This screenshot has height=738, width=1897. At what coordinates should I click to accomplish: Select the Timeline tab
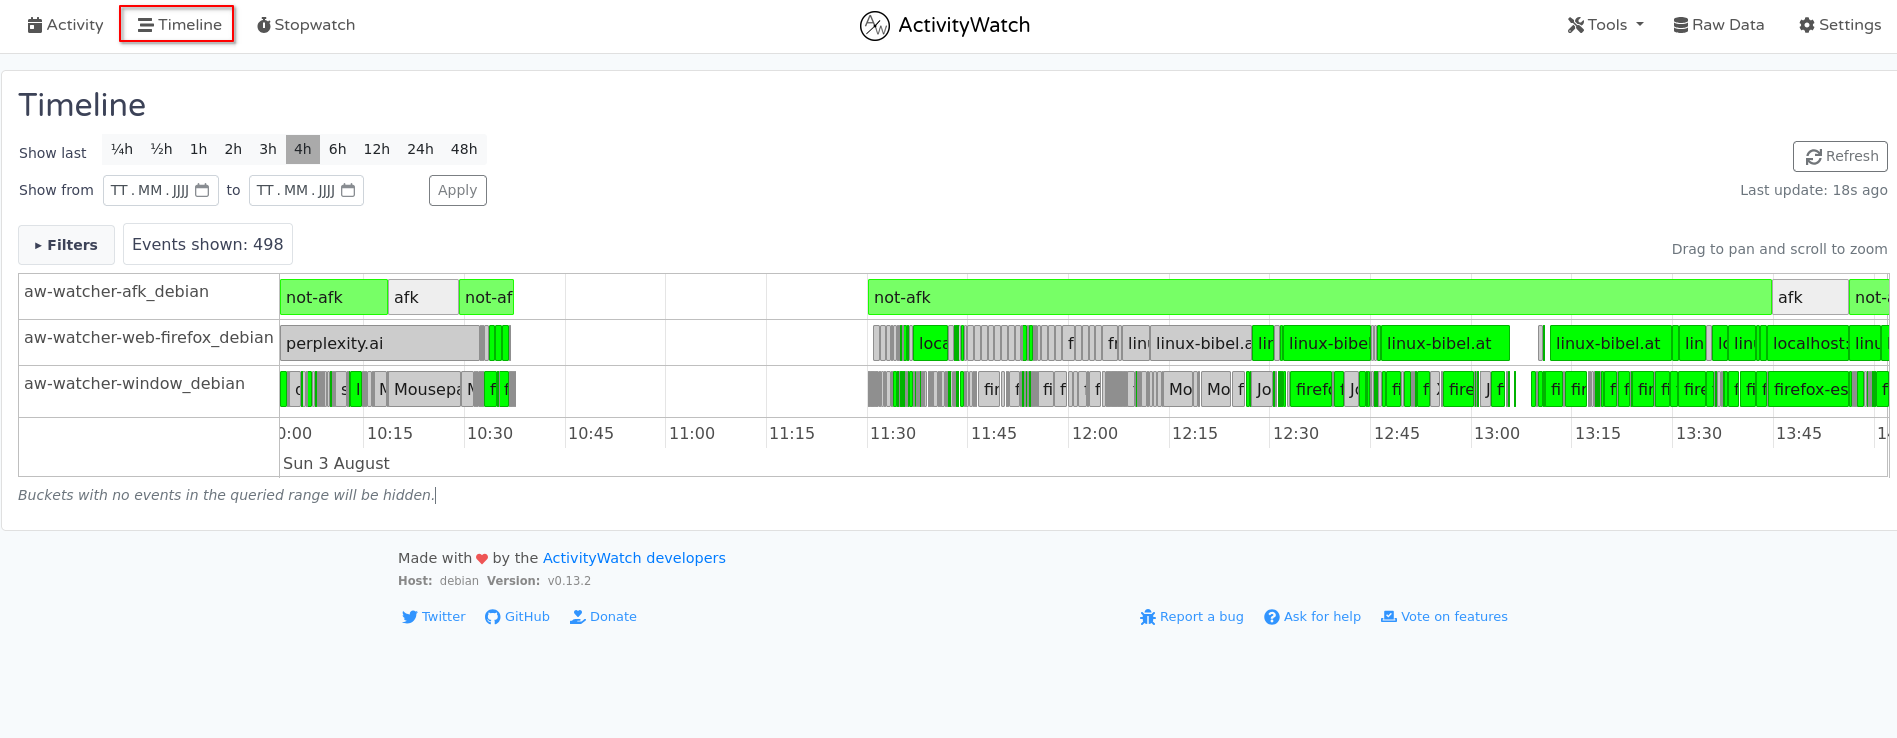tap(179, 25)
